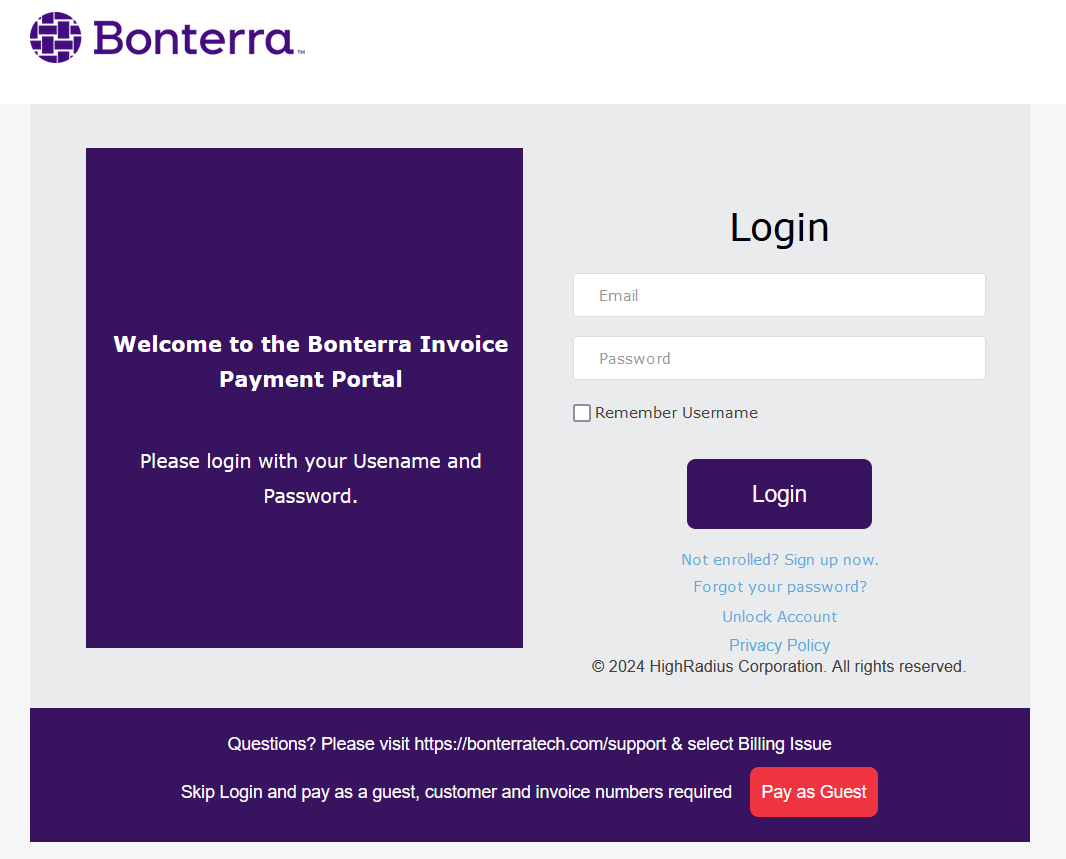Click the Please login with your Usename text
Image resolution: width=1066 pixels, height=859 pixels.
pos(311,478)
